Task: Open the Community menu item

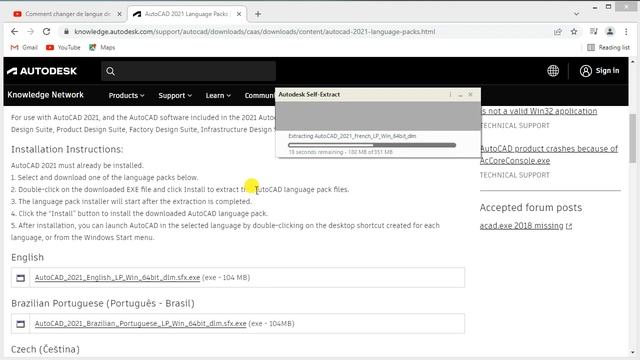Action: [x=260, y=95]
